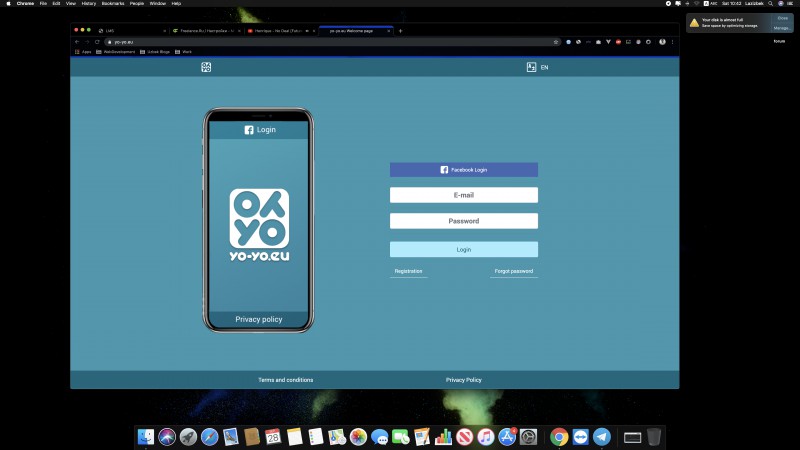Click Privacy policy on the phone mockup

[259, 319]
